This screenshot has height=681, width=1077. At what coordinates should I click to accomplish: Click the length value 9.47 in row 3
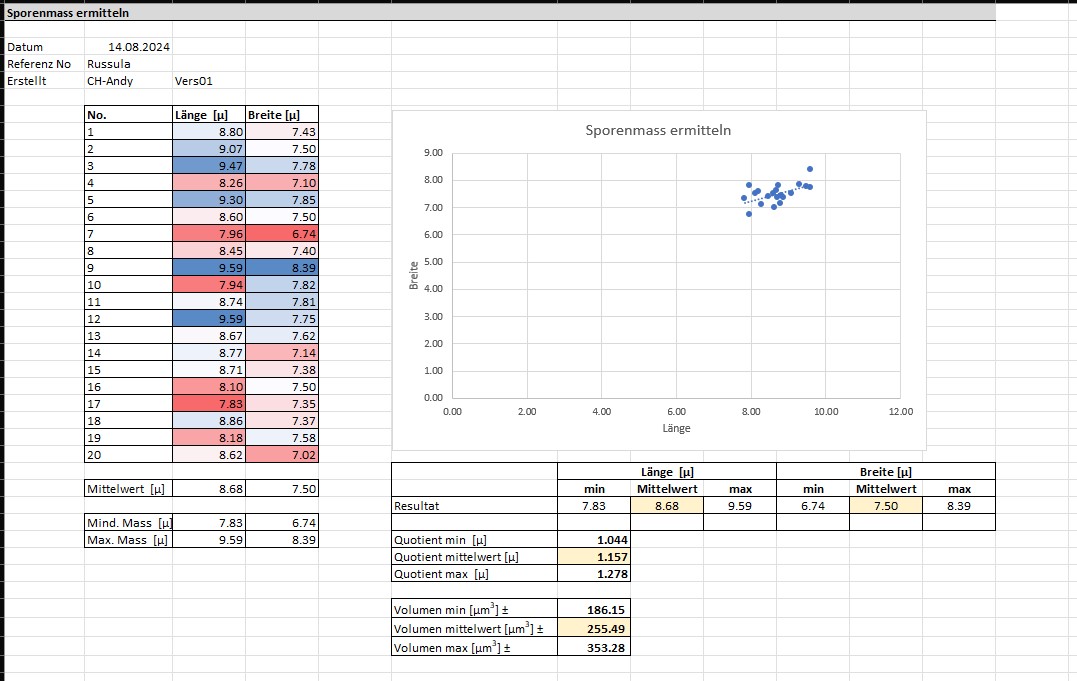coord(209,166)
